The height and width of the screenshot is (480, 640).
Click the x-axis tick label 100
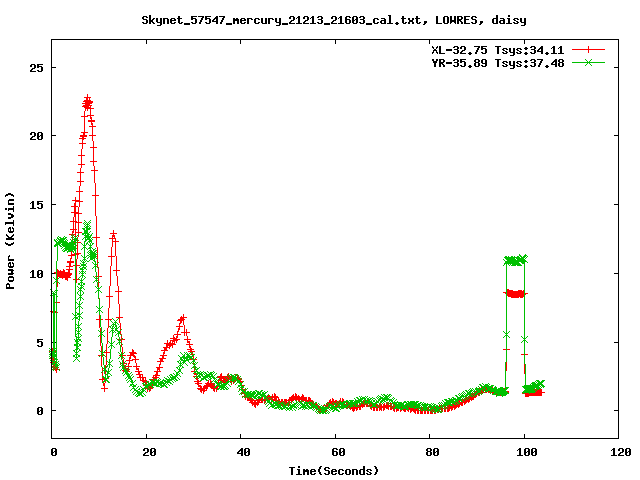coord(527,452)
